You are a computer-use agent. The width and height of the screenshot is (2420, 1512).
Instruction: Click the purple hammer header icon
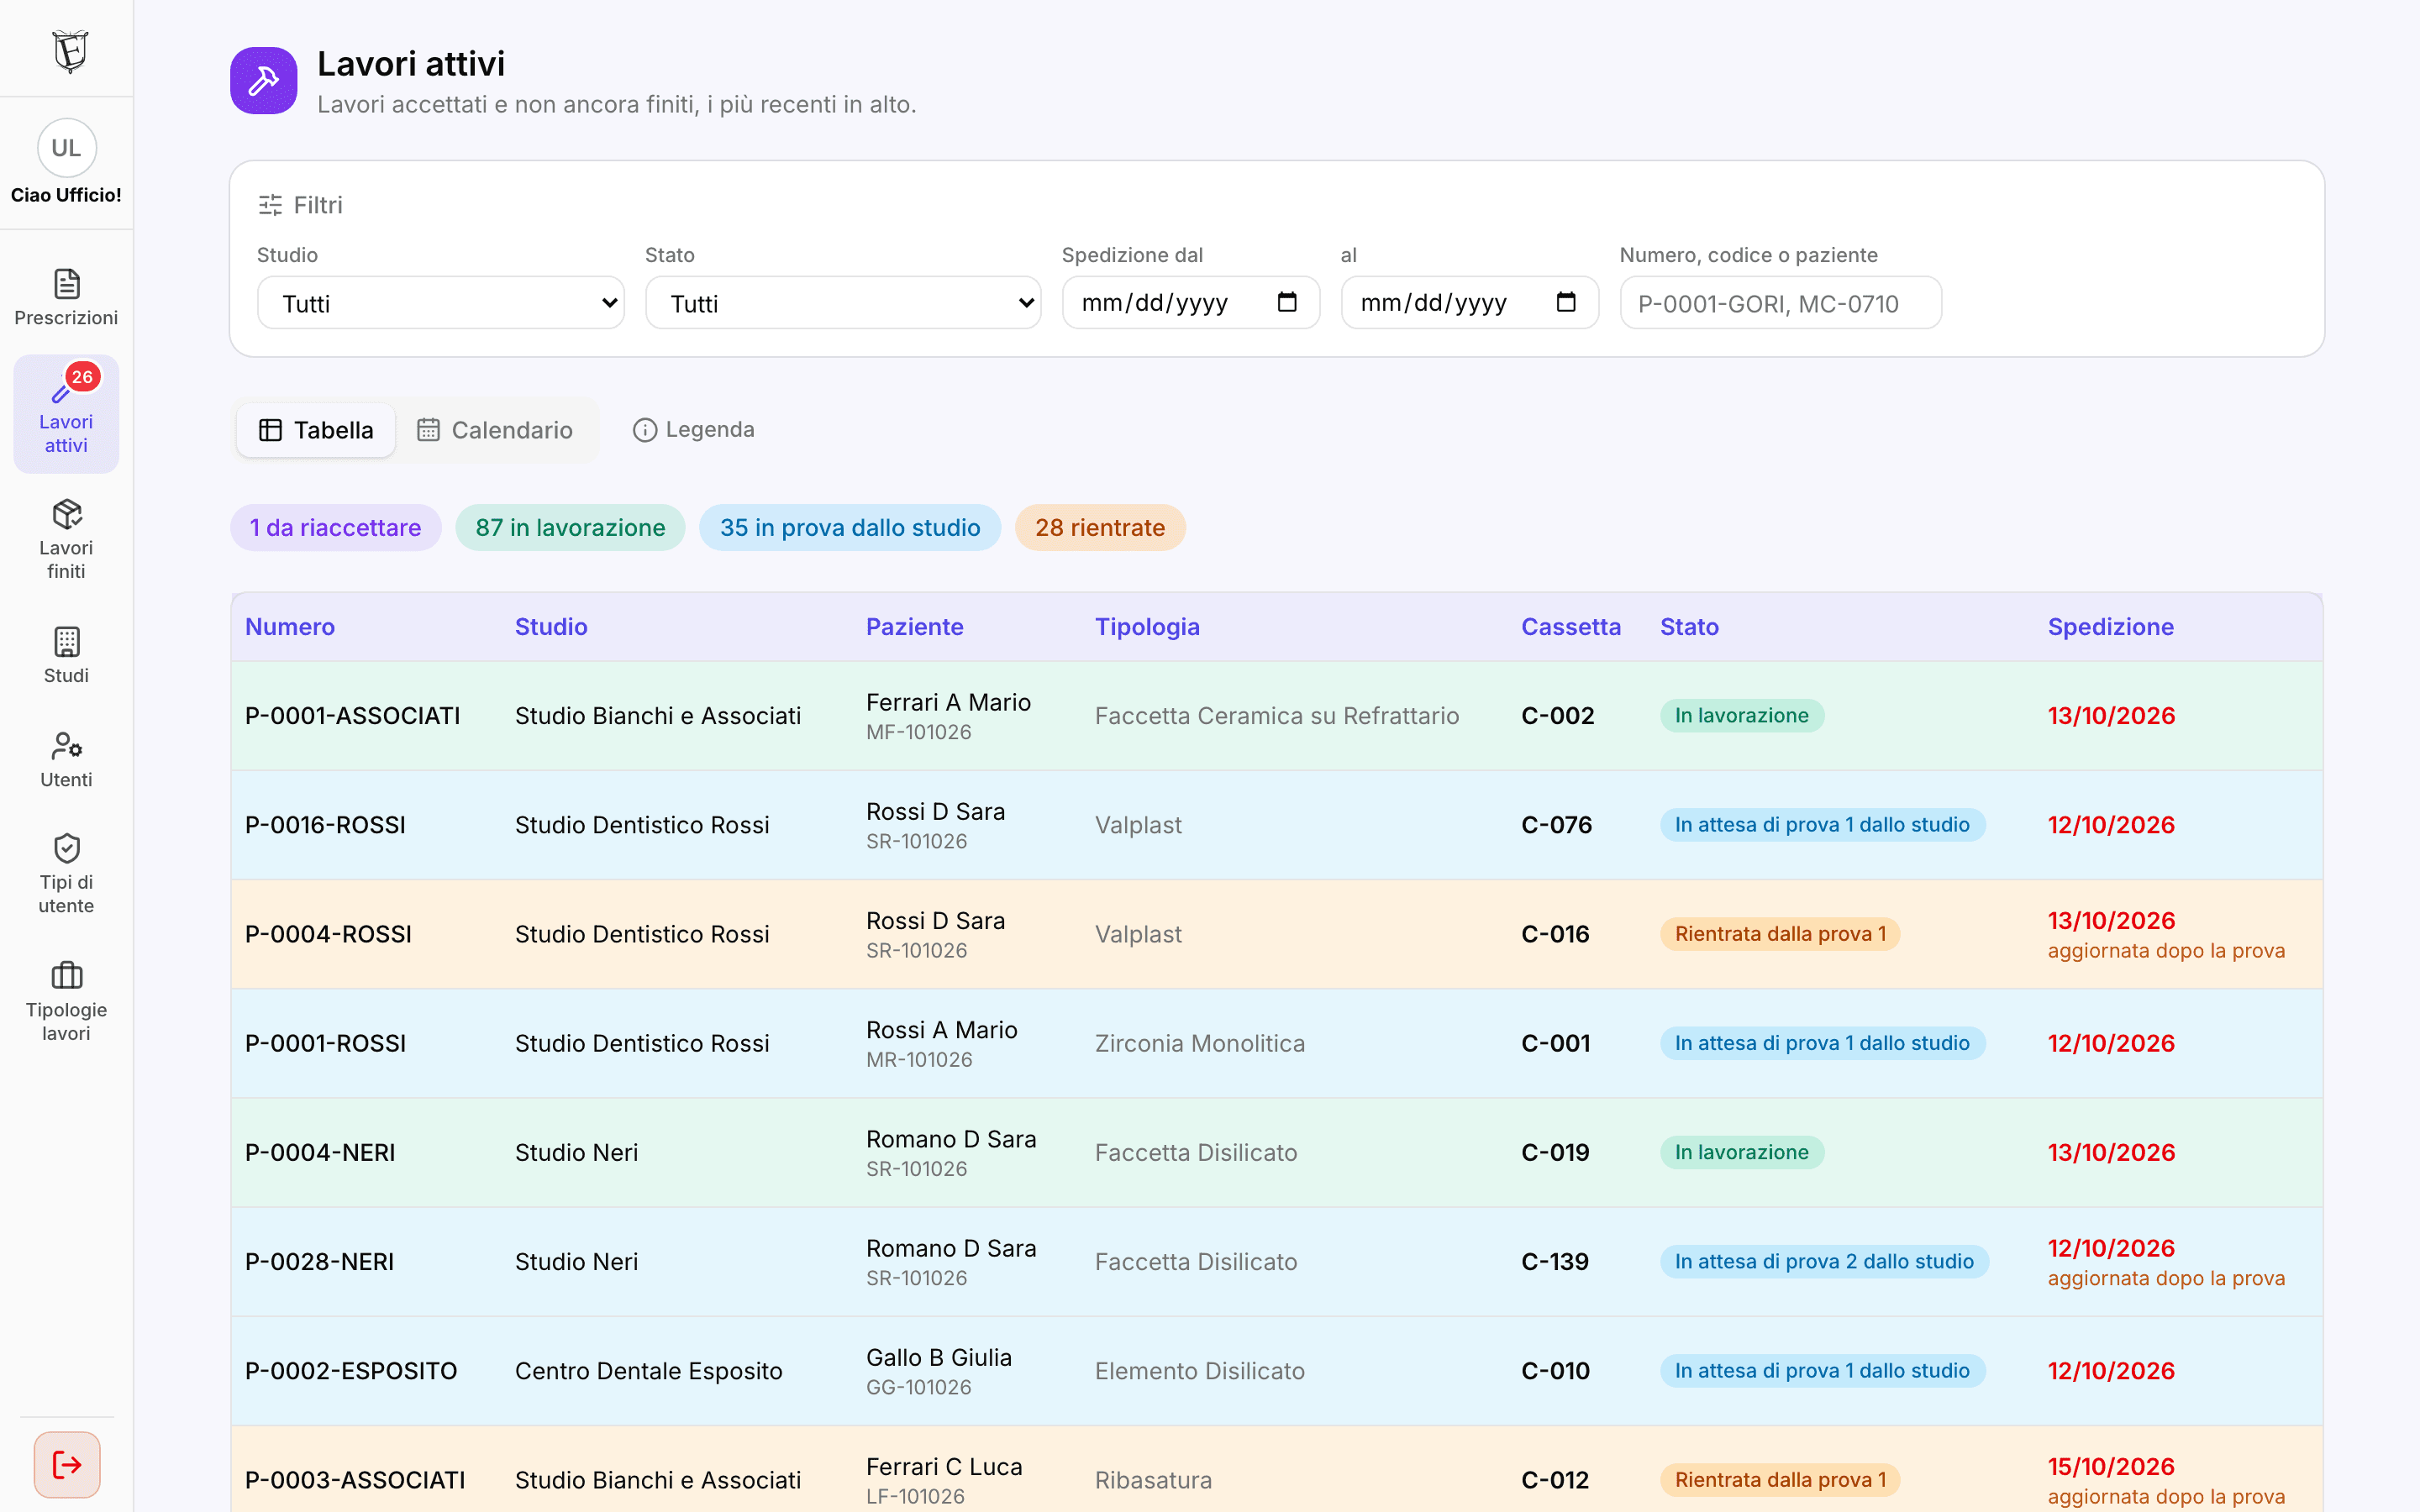264,81
